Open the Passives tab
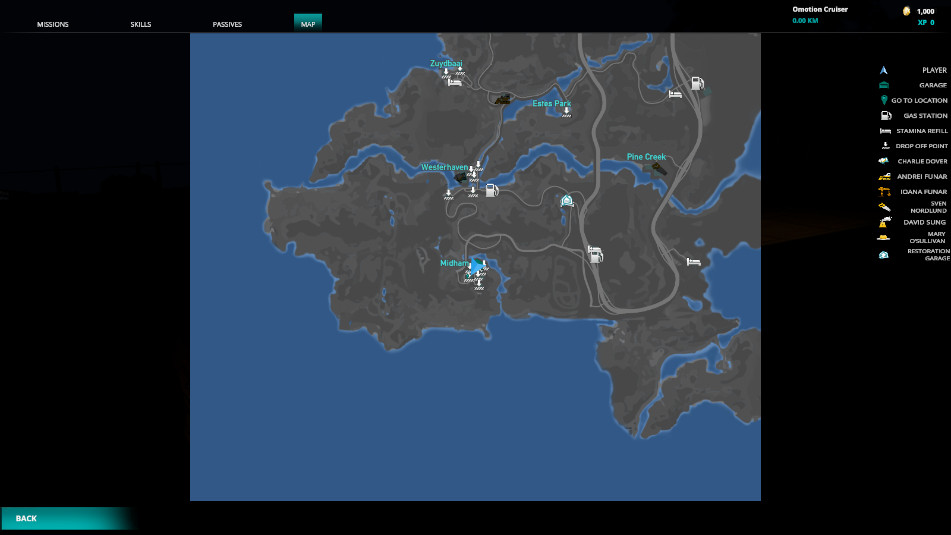Image resolution: width=951 pixels, height=535 pixels. click(x=227, y=24)
